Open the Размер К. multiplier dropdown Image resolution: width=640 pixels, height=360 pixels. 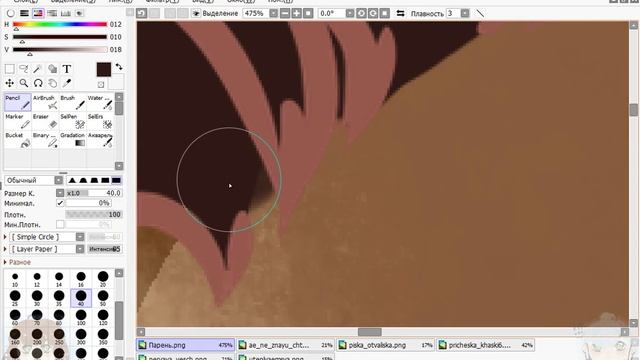(x=60, y=193)
